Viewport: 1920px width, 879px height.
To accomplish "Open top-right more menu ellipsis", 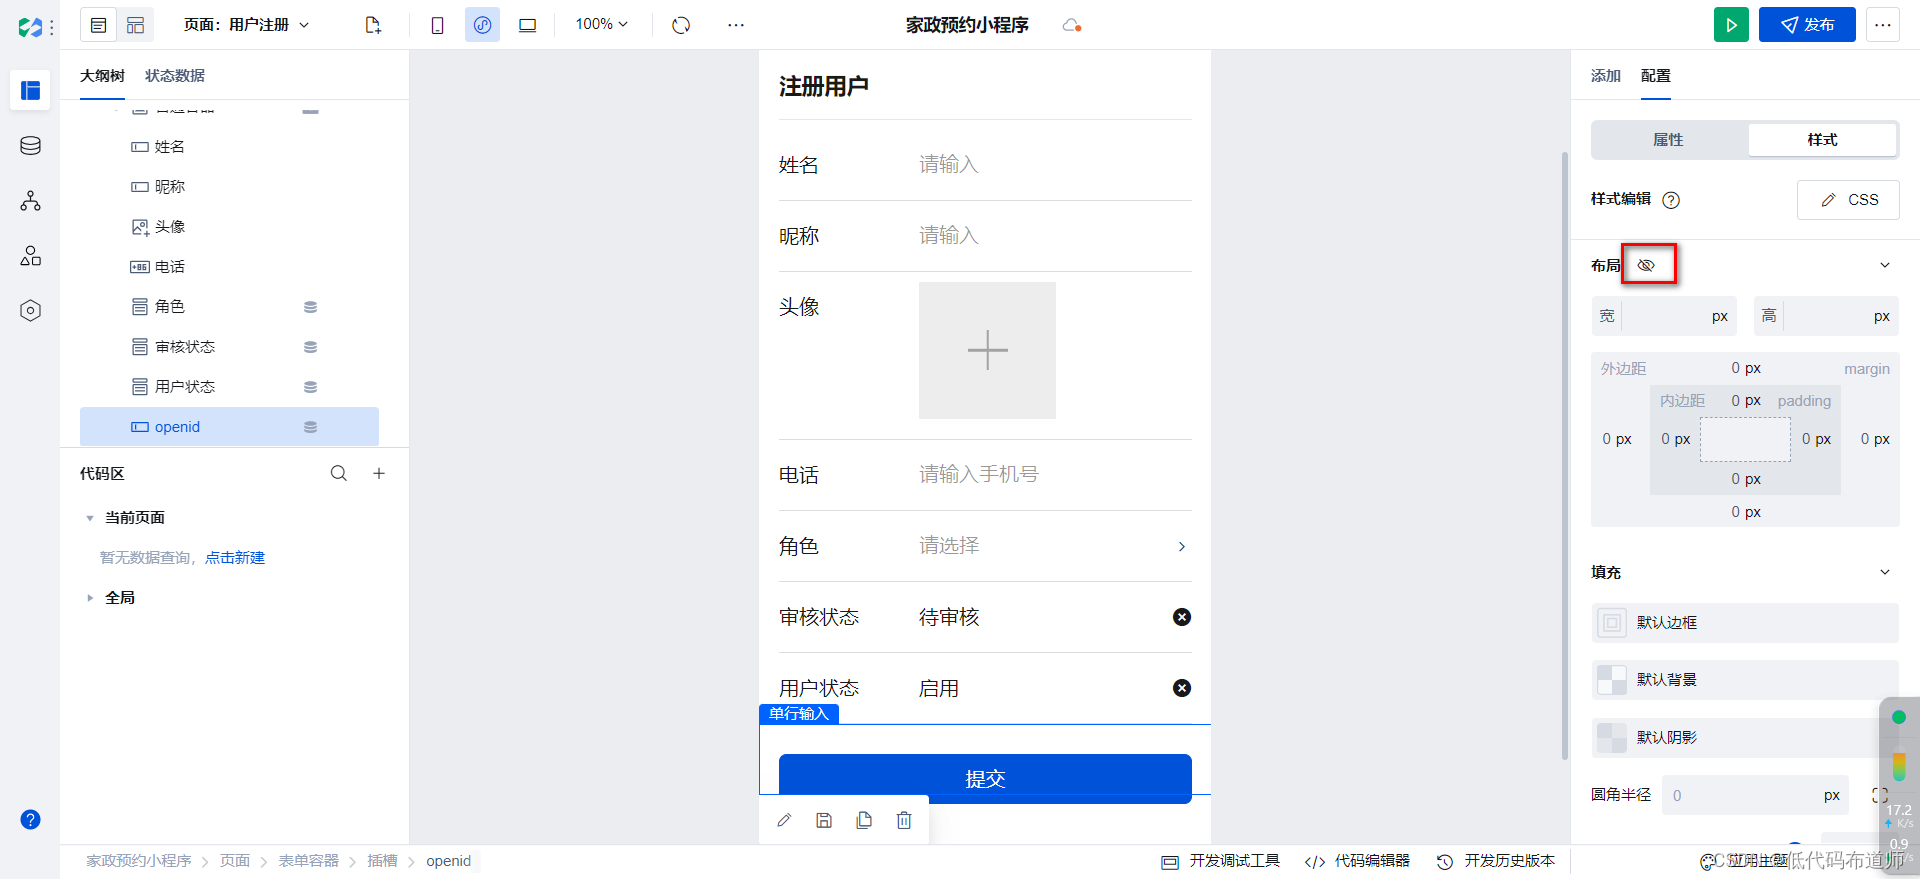I will [1883, 25].
